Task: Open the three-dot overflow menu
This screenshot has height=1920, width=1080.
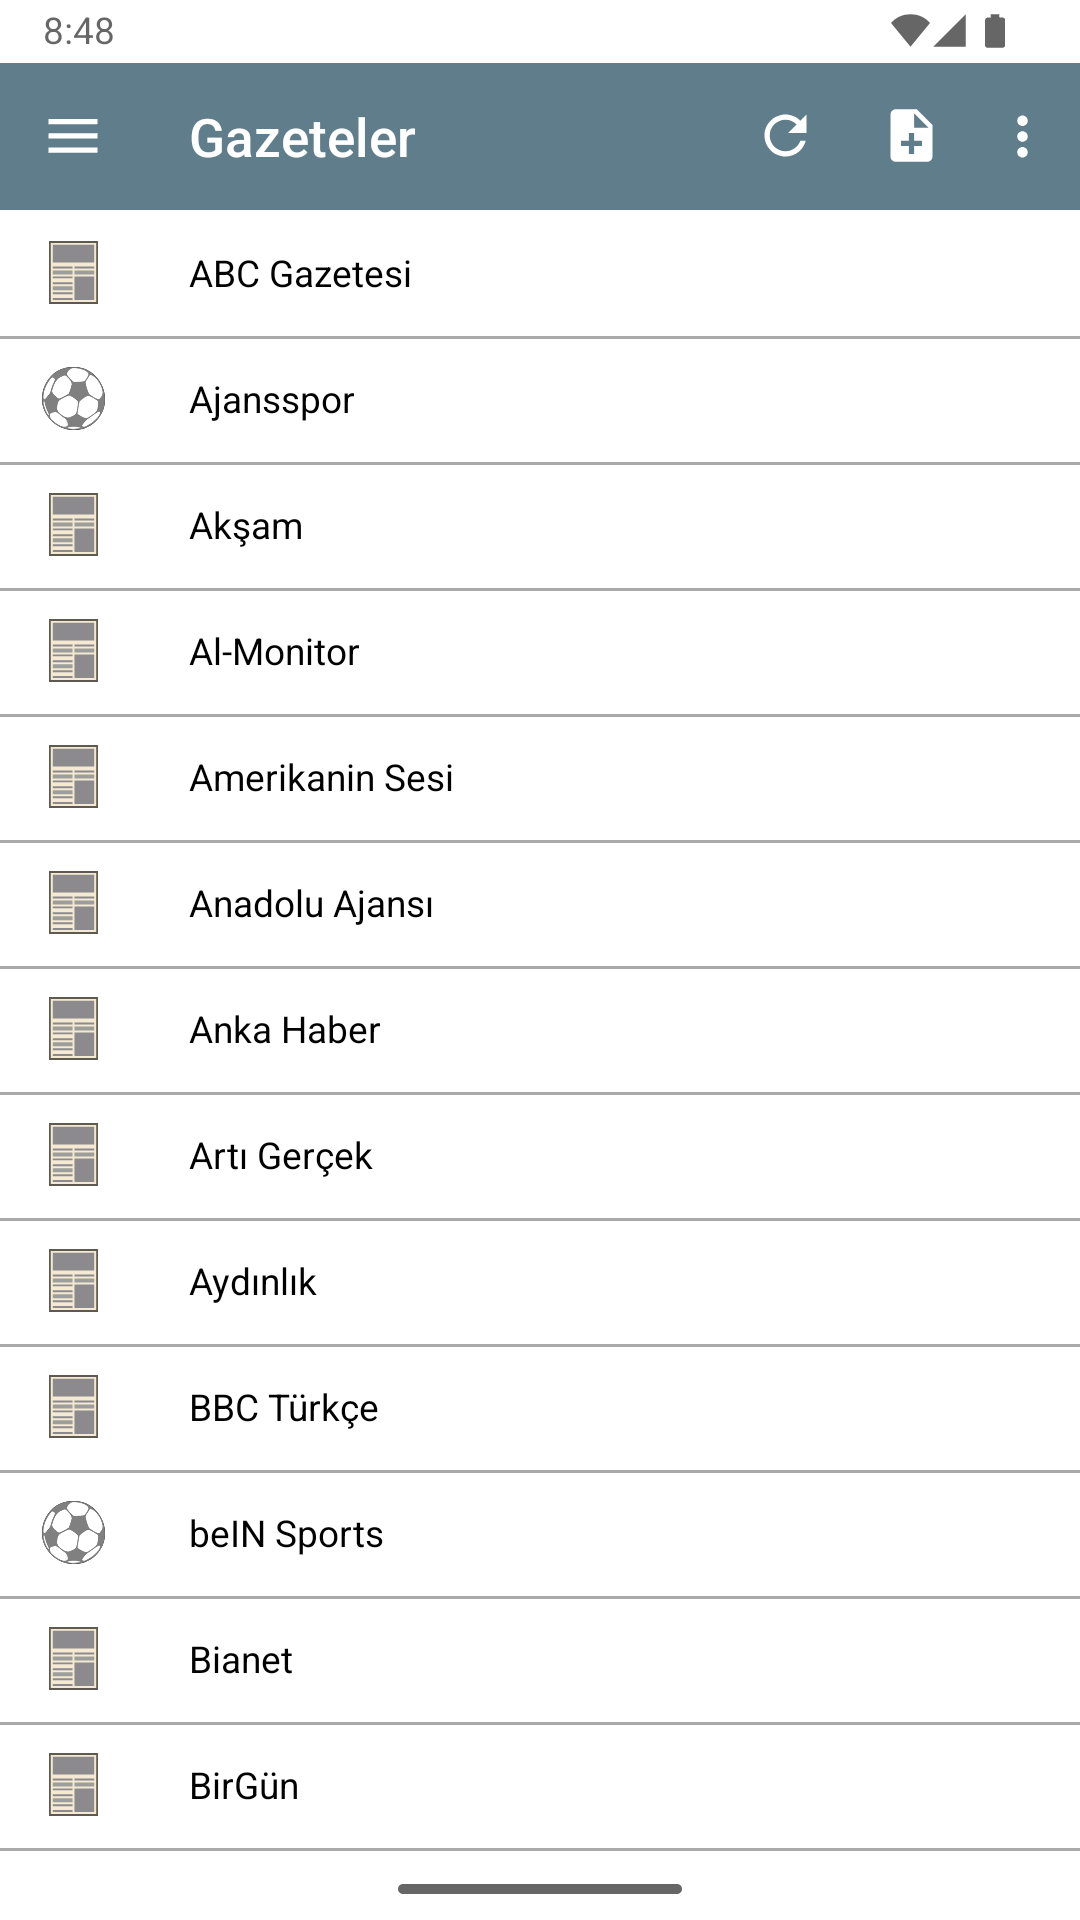Action: pos(1021,137)
